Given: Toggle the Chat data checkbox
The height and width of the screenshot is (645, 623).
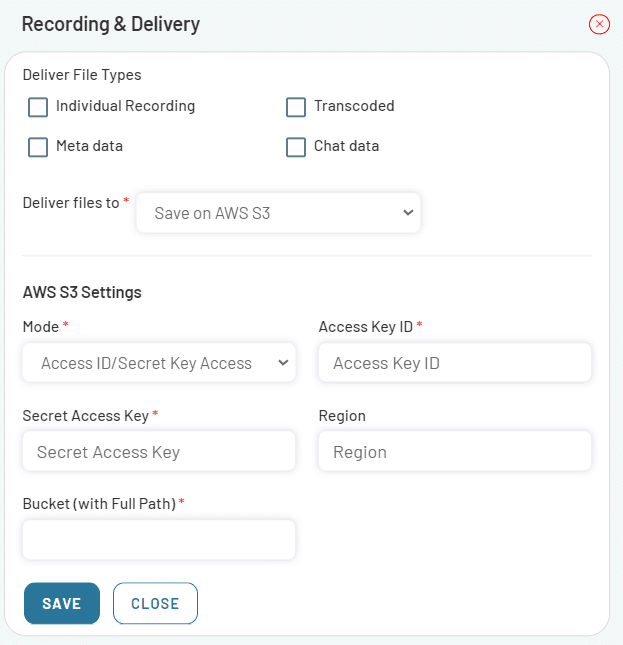Looking at the screenshot, I should (x=296, y=147).
